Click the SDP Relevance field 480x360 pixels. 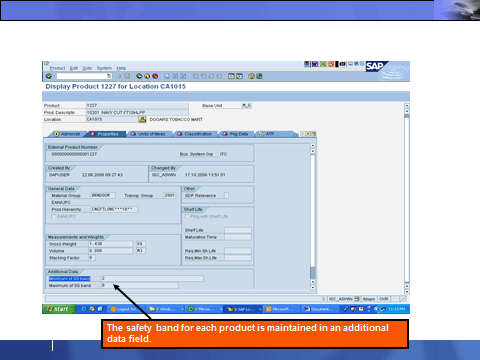pos(226,196)
